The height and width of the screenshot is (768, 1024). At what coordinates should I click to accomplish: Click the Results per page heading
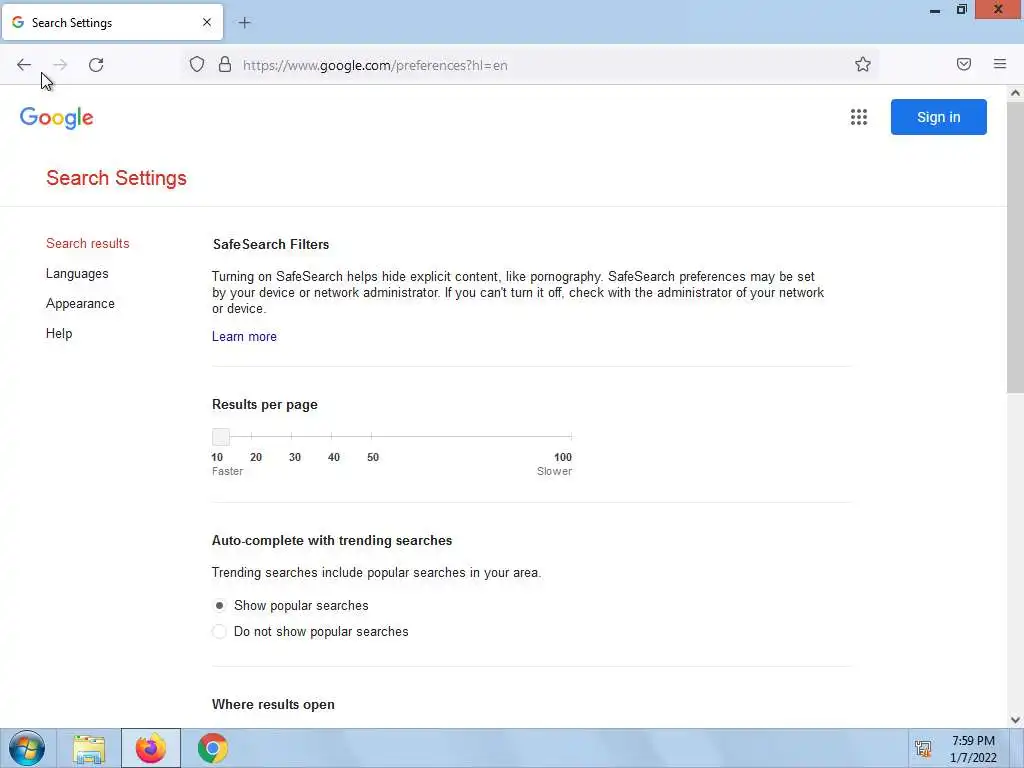[264, 404]
